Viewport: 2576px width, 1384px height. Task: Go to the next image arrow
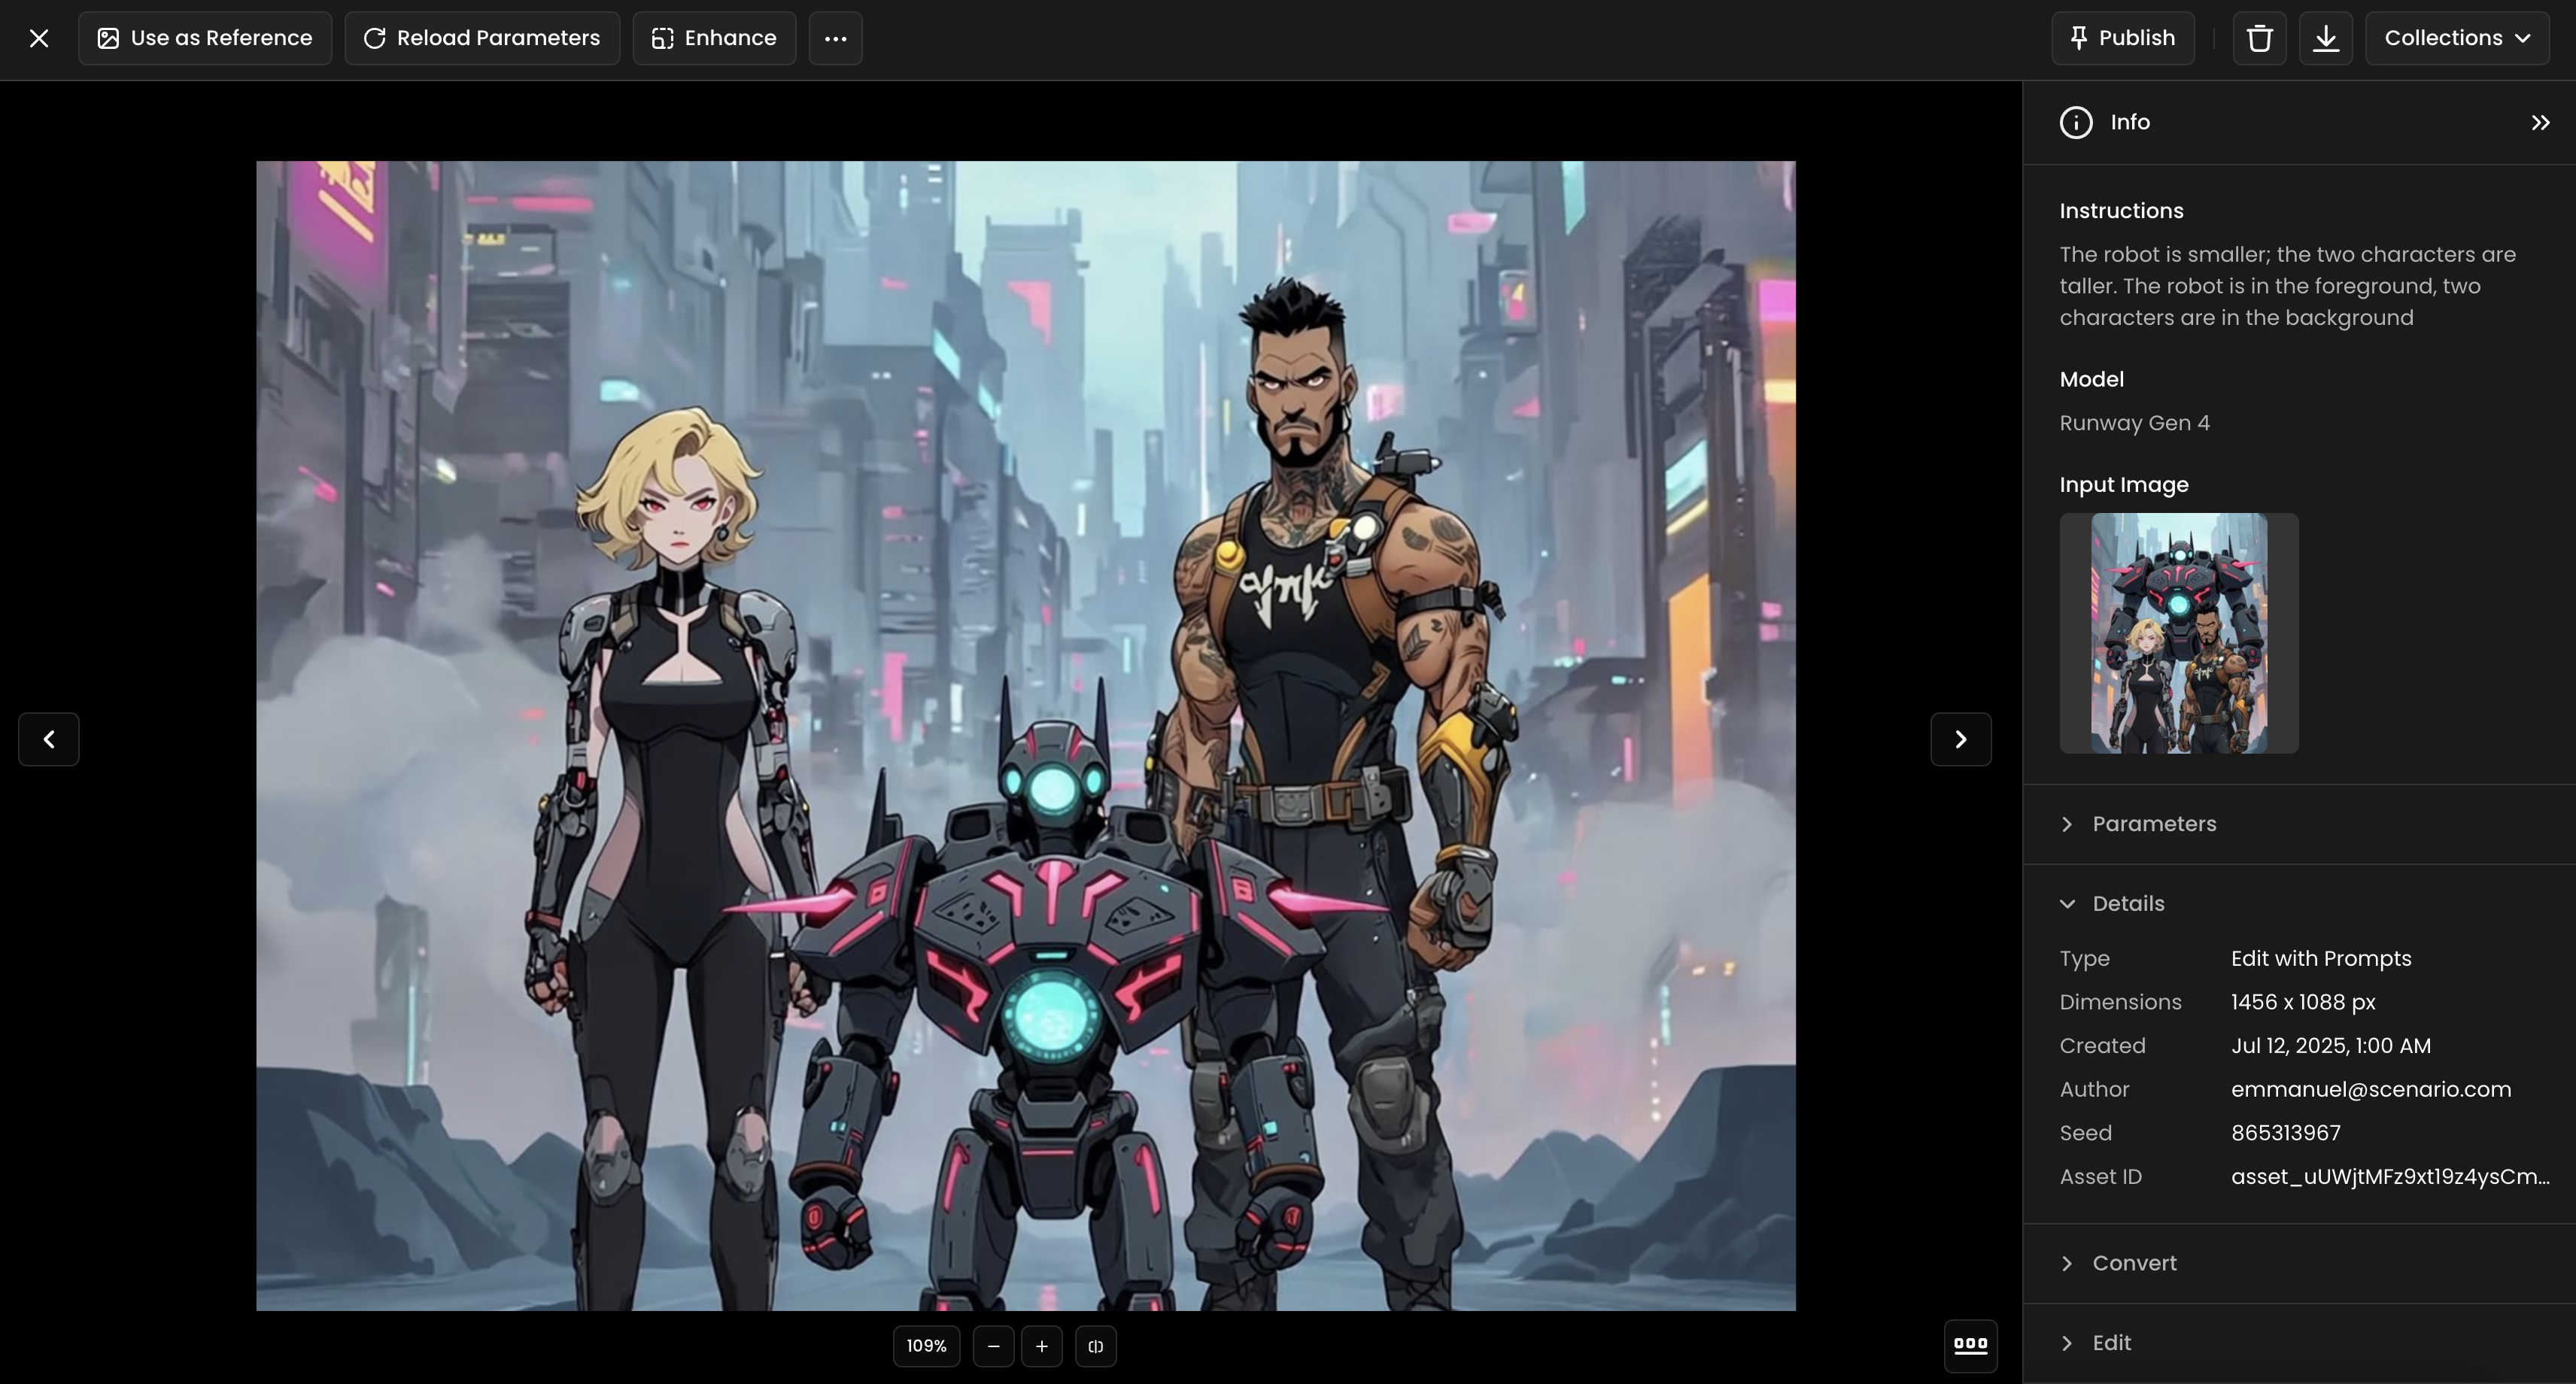pos(1960,739)
